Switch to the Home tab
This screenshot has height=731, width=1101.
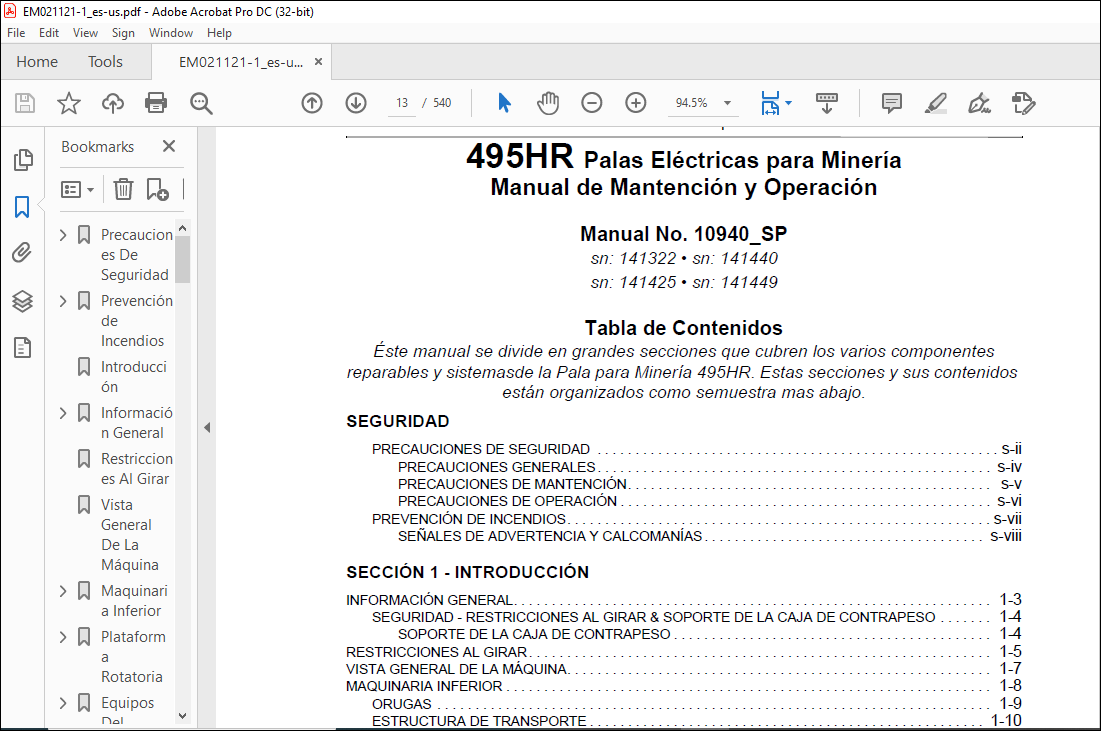37,62
